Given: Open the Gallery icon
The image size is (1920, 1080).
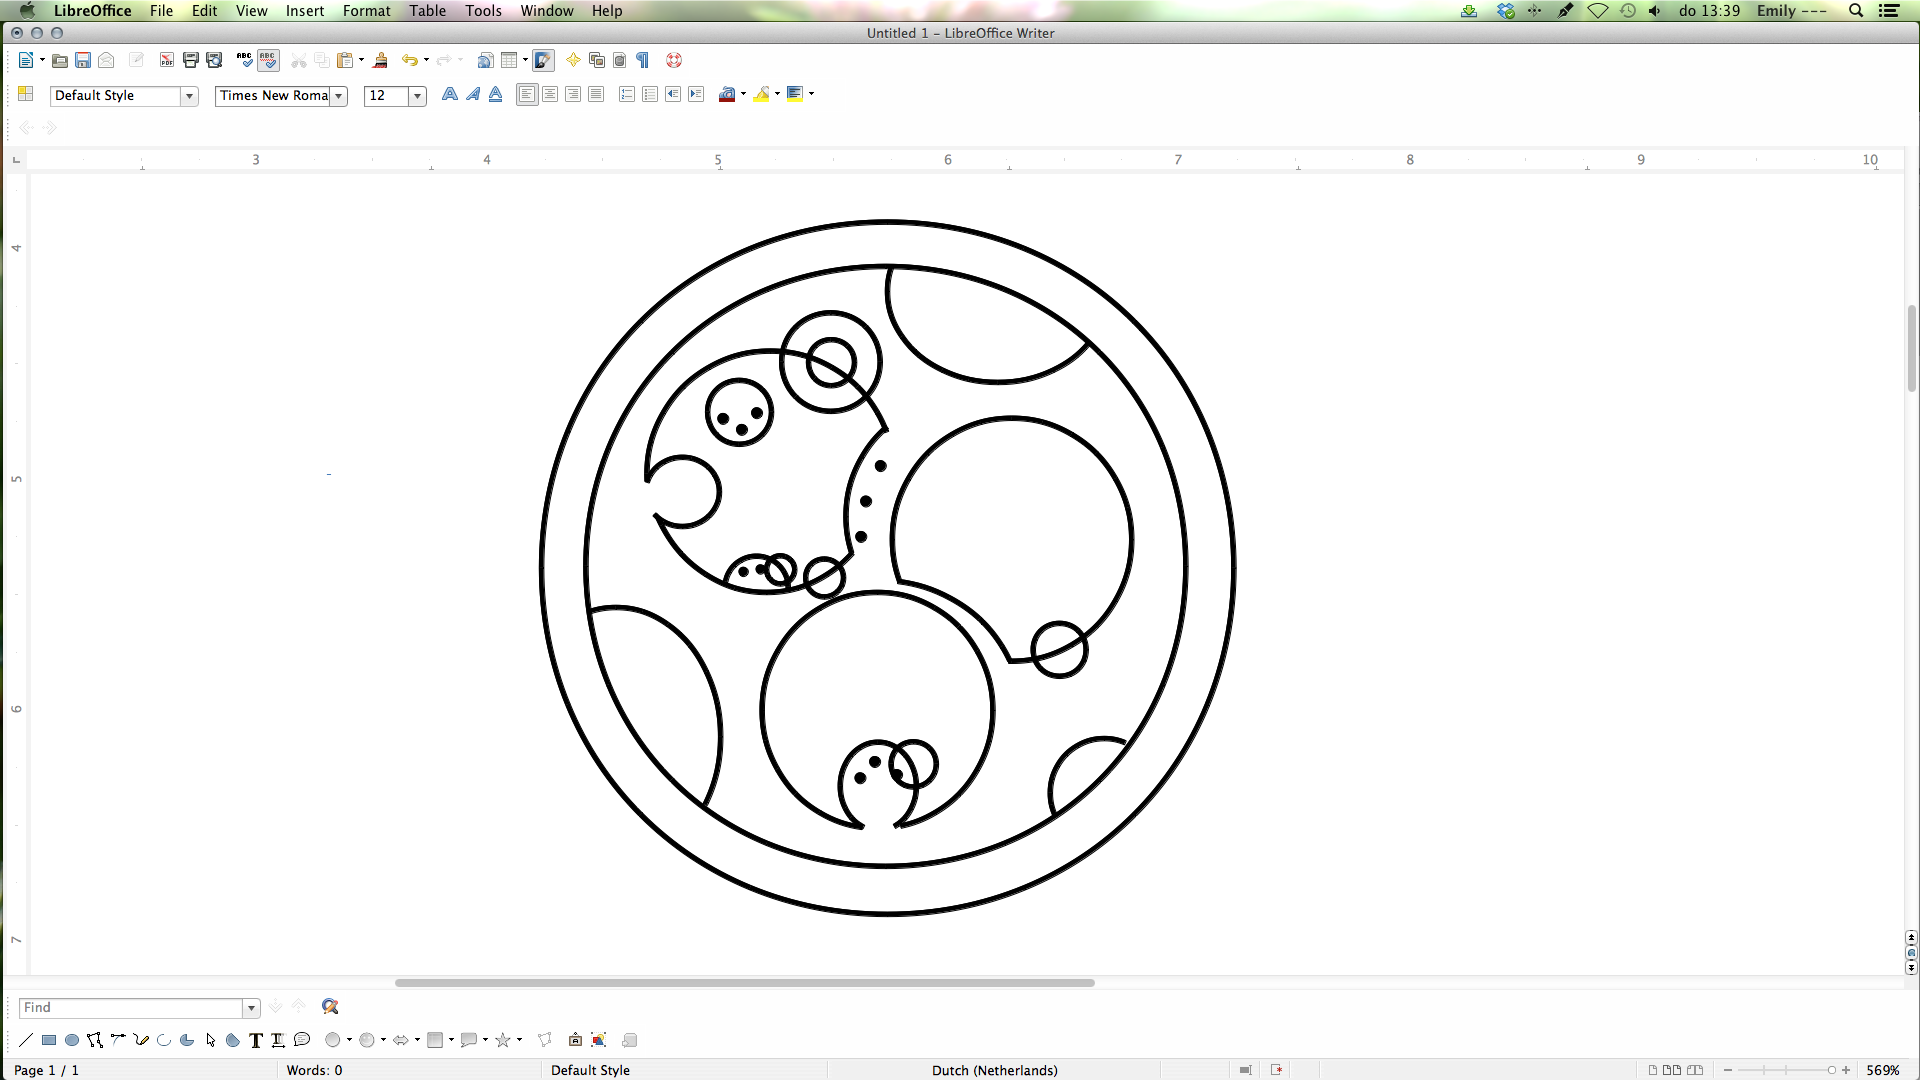Looking at the screenshot, I should (x=597, y=61).
